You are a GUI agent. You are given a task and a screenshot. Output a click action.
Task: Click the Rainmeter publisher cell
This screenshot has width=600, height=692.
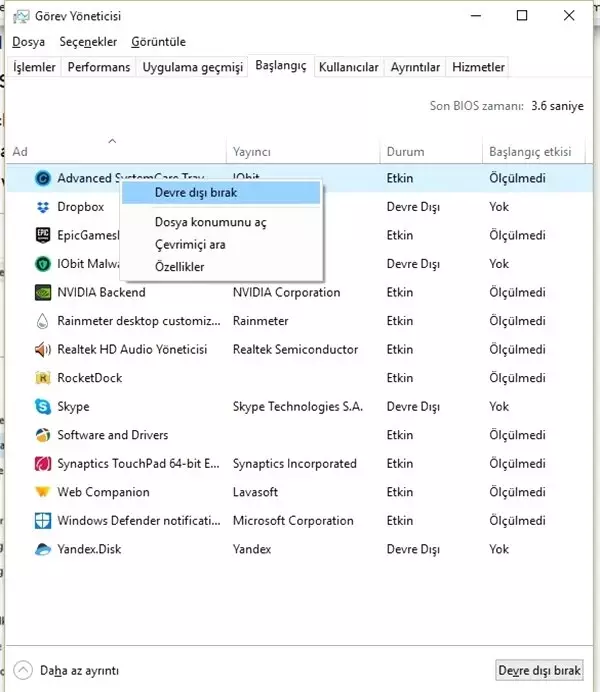261,321
